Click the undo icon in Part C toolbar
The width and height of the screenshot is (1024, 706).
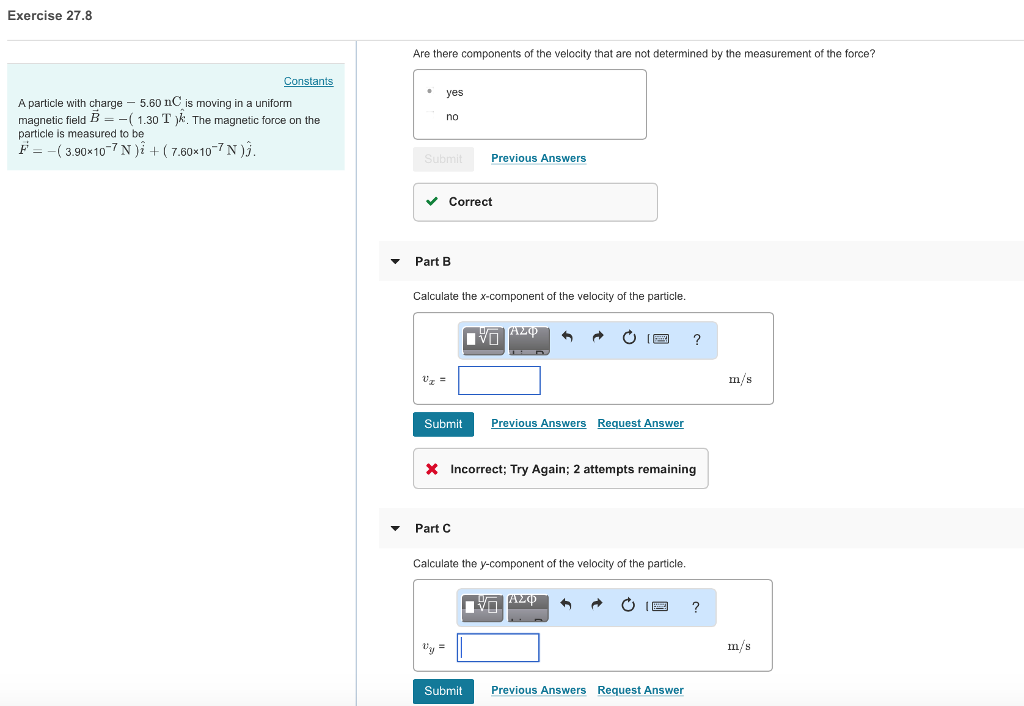click(x=566, y=606)
